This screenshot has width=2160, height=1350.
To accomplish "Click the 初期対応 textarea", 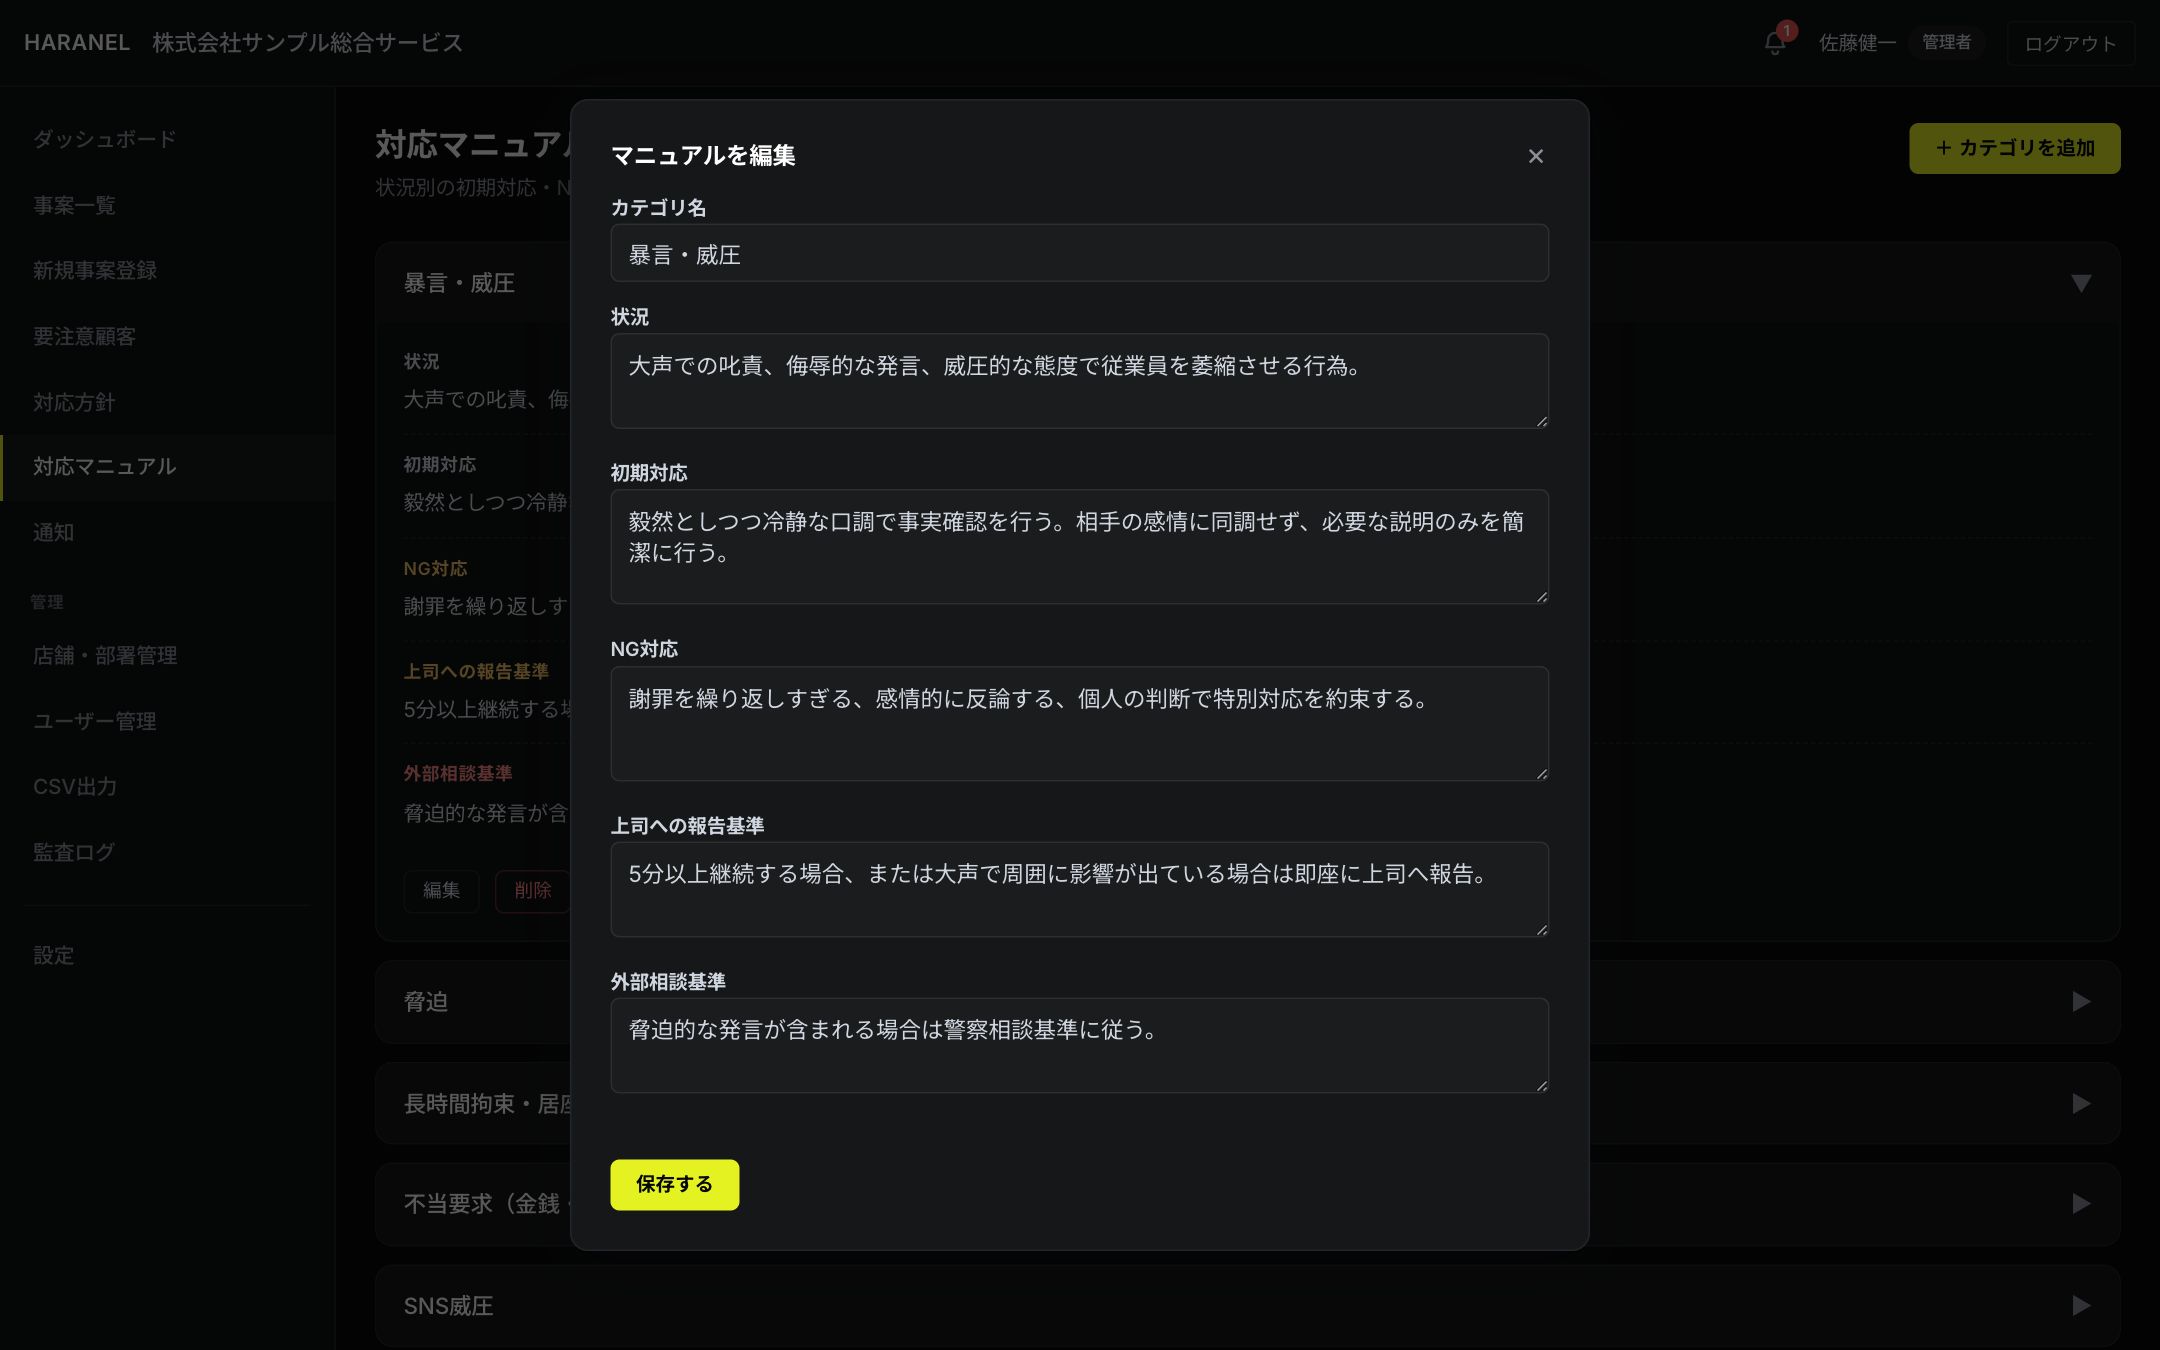I will 1079,547.
